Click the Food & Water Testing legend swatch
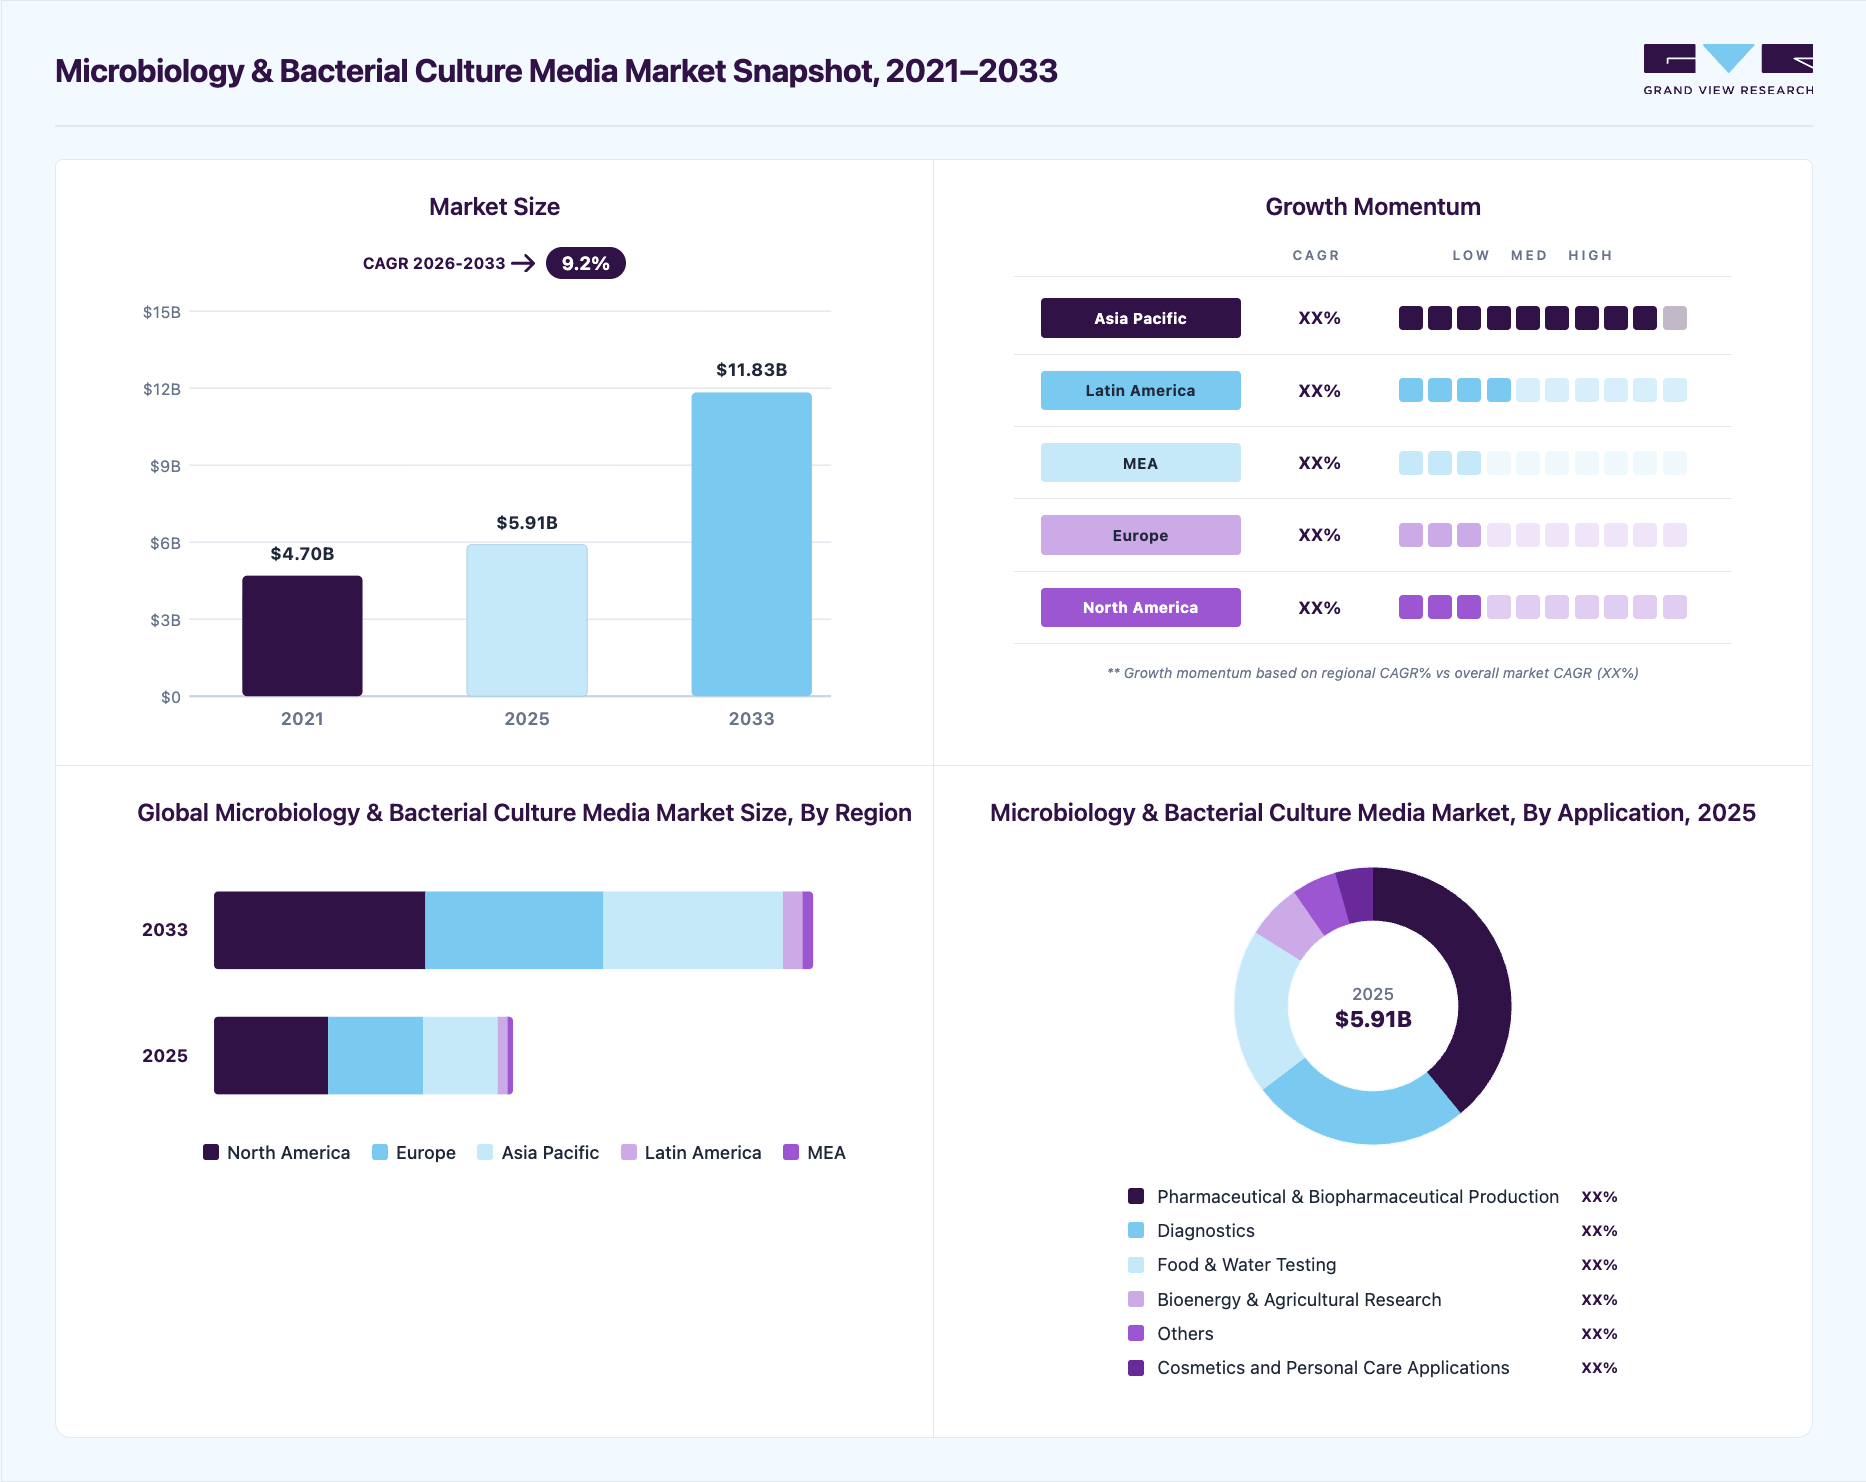1866x1482 pixels. [x=1136, y=1265]
